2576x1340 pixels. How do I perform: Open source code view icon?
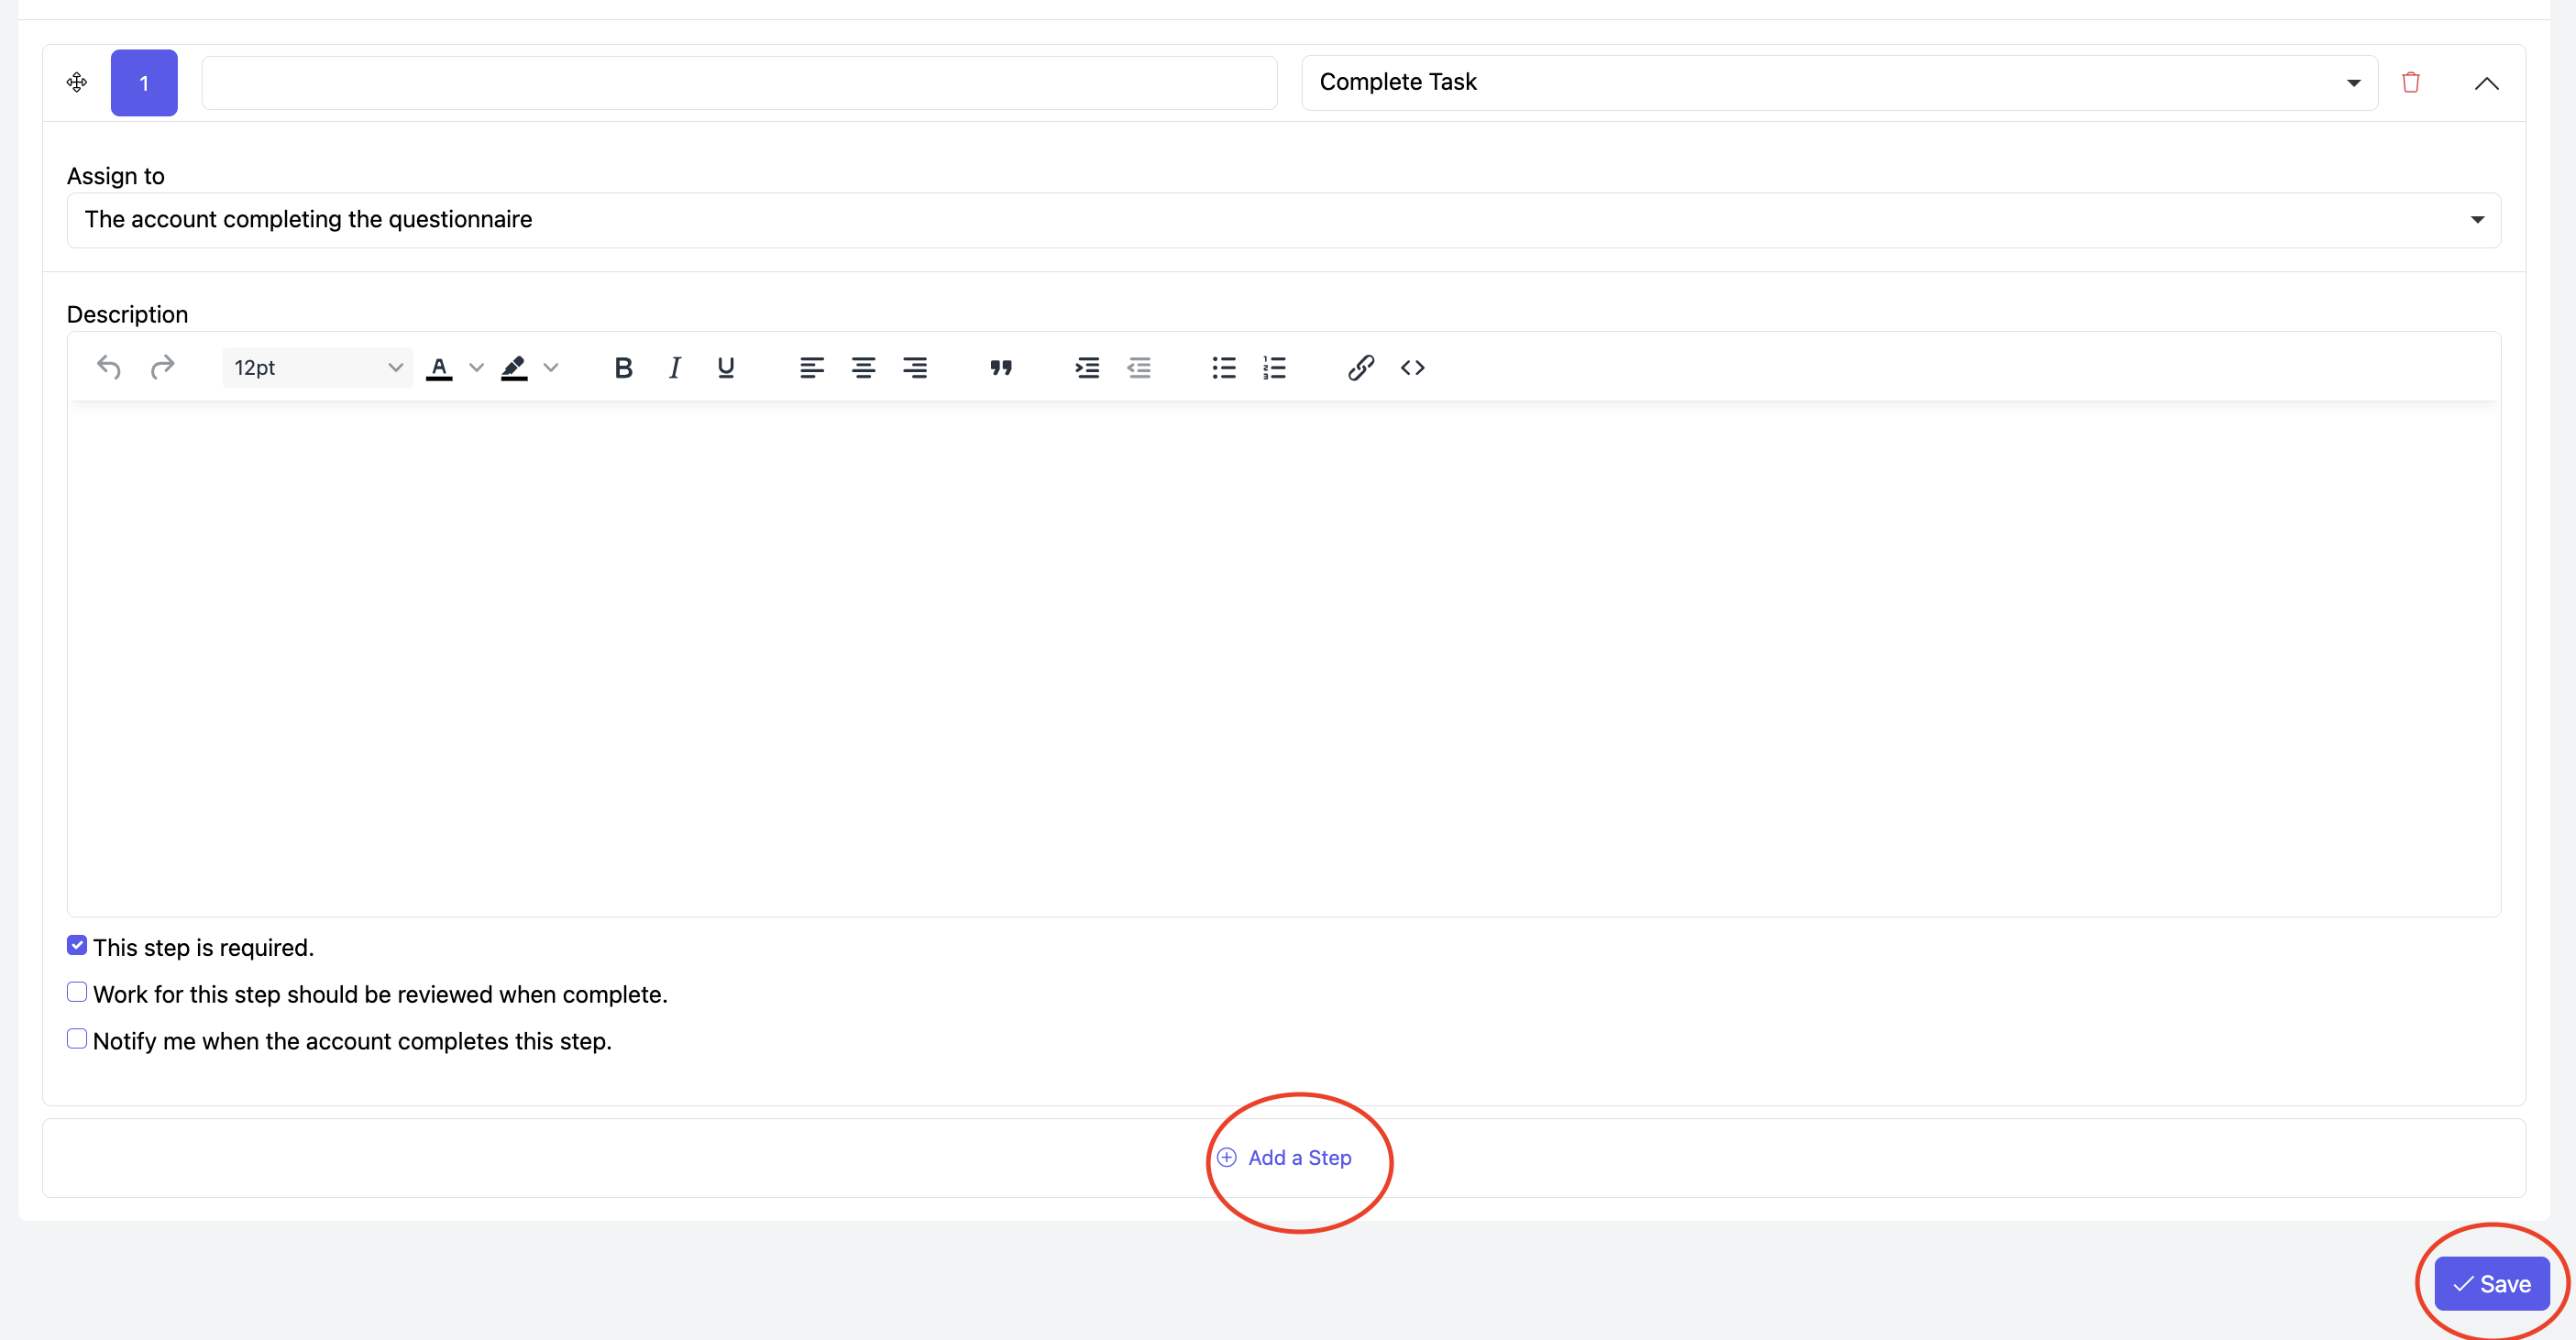tap(1412, 368)
